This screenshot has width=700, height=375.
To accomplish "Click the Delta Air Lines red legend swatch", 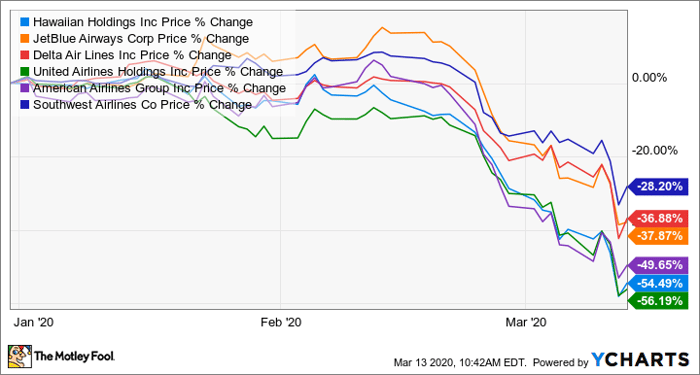I will (25, 55).
